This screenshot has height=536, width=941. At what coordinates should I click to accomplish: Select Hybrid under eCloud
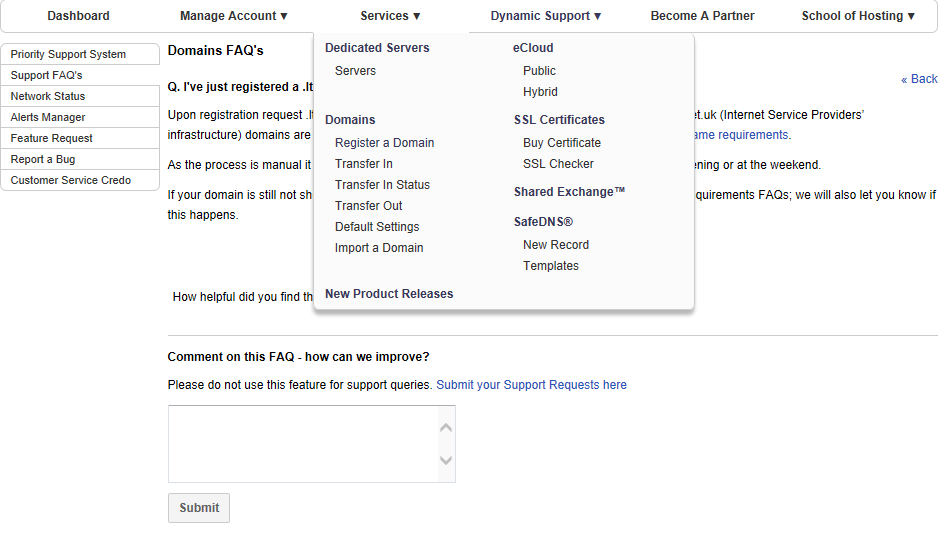(x=540, y=92)
